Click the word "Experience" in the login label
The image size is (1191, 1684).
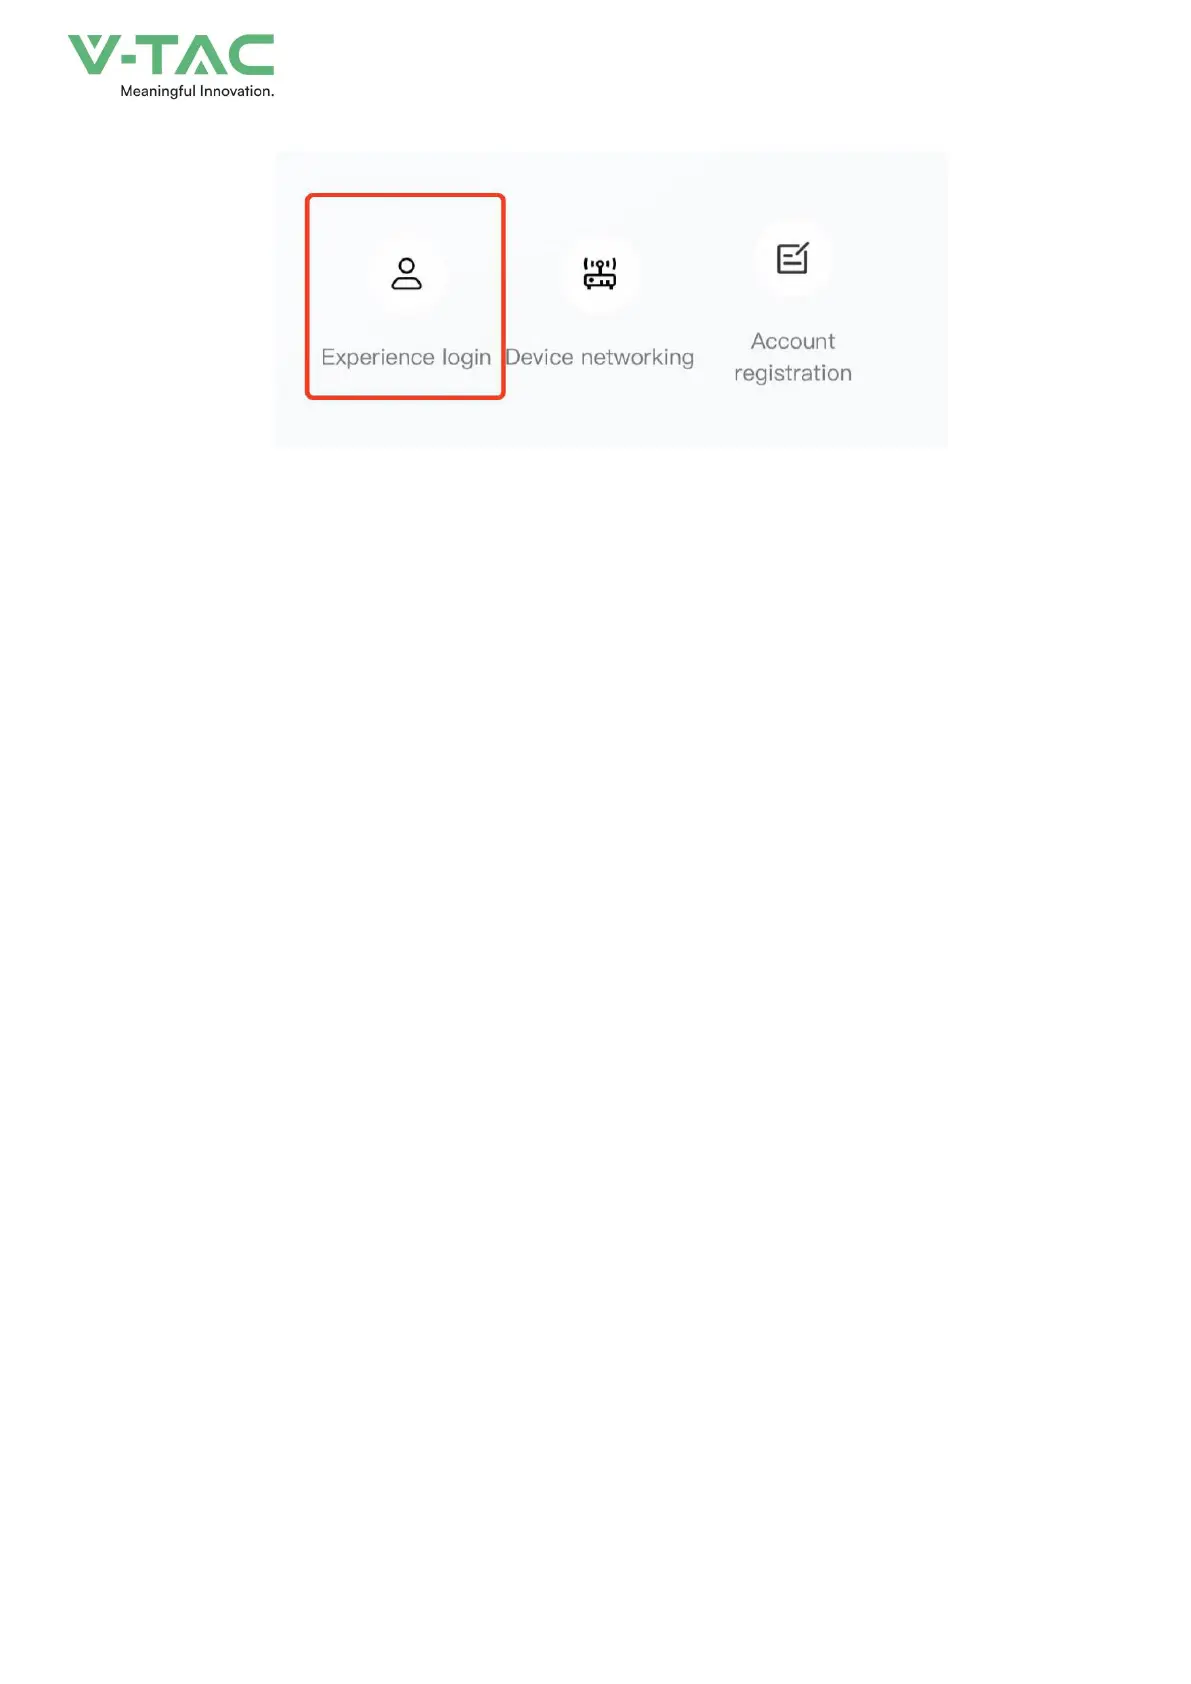[x=378, y=358]
